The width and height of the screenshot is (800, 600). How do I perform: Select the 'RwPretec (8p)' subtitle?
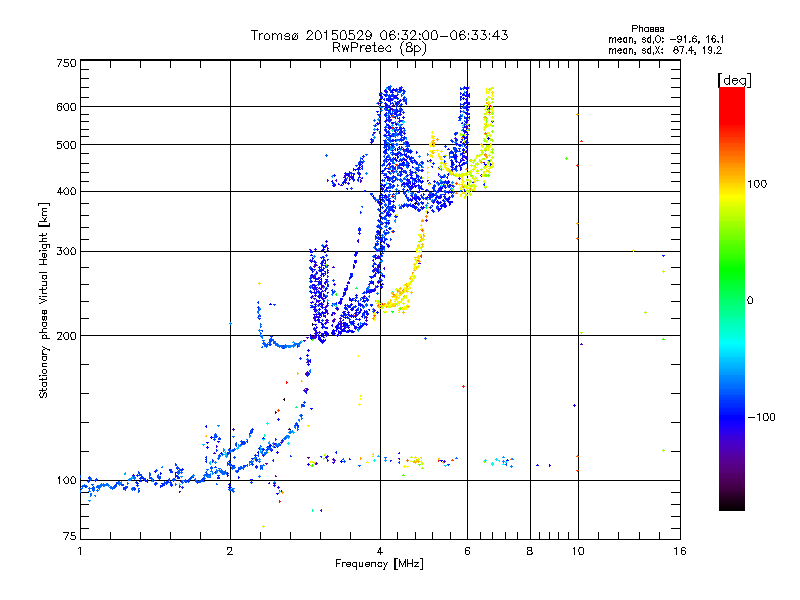click(x=379, y=48)
